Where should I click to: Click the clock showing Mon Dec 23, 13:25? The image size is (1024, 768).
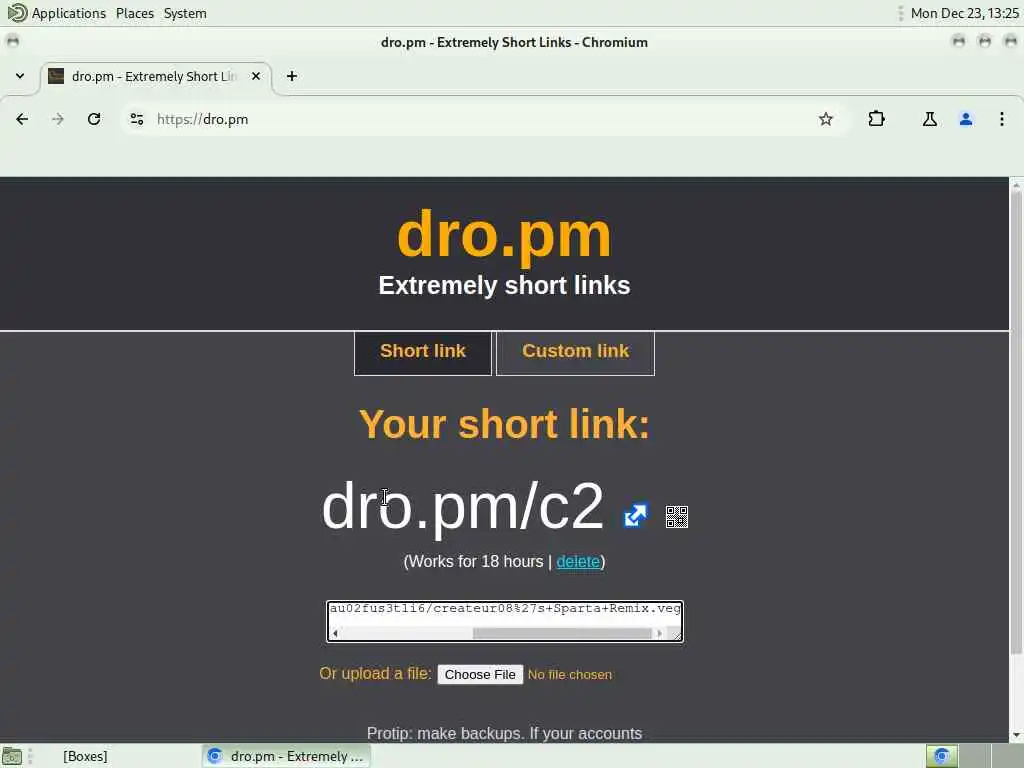point(965,13)
